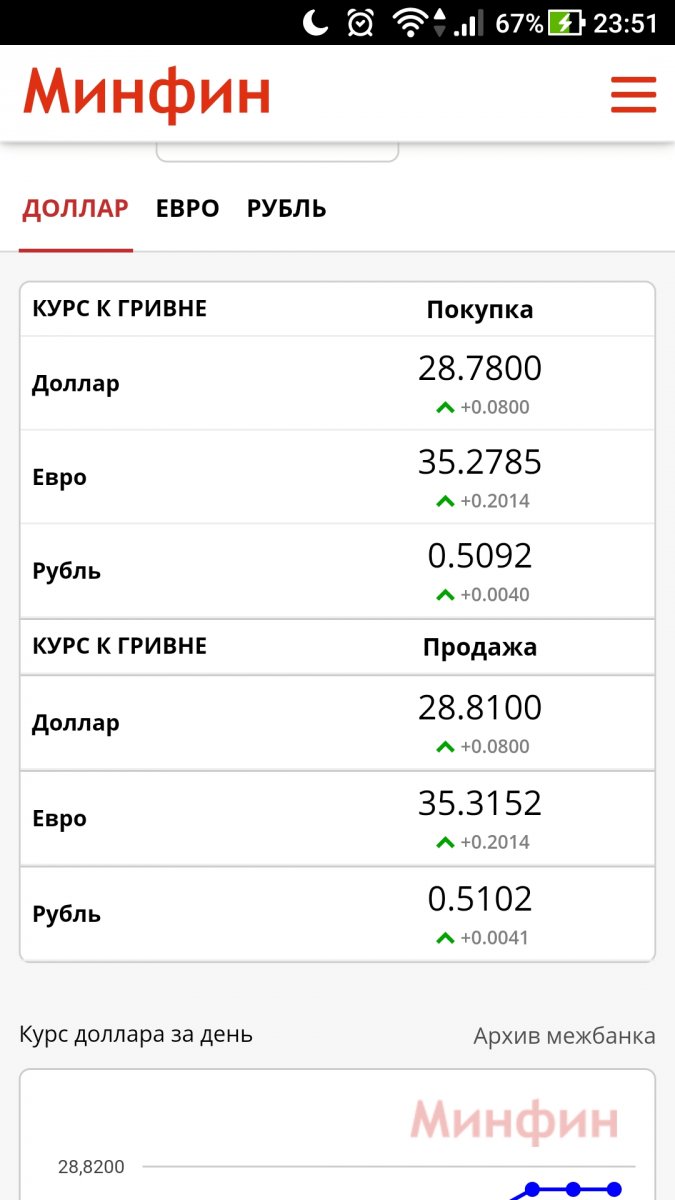Tap the last data point on dollar chart

coord(614,1189)
